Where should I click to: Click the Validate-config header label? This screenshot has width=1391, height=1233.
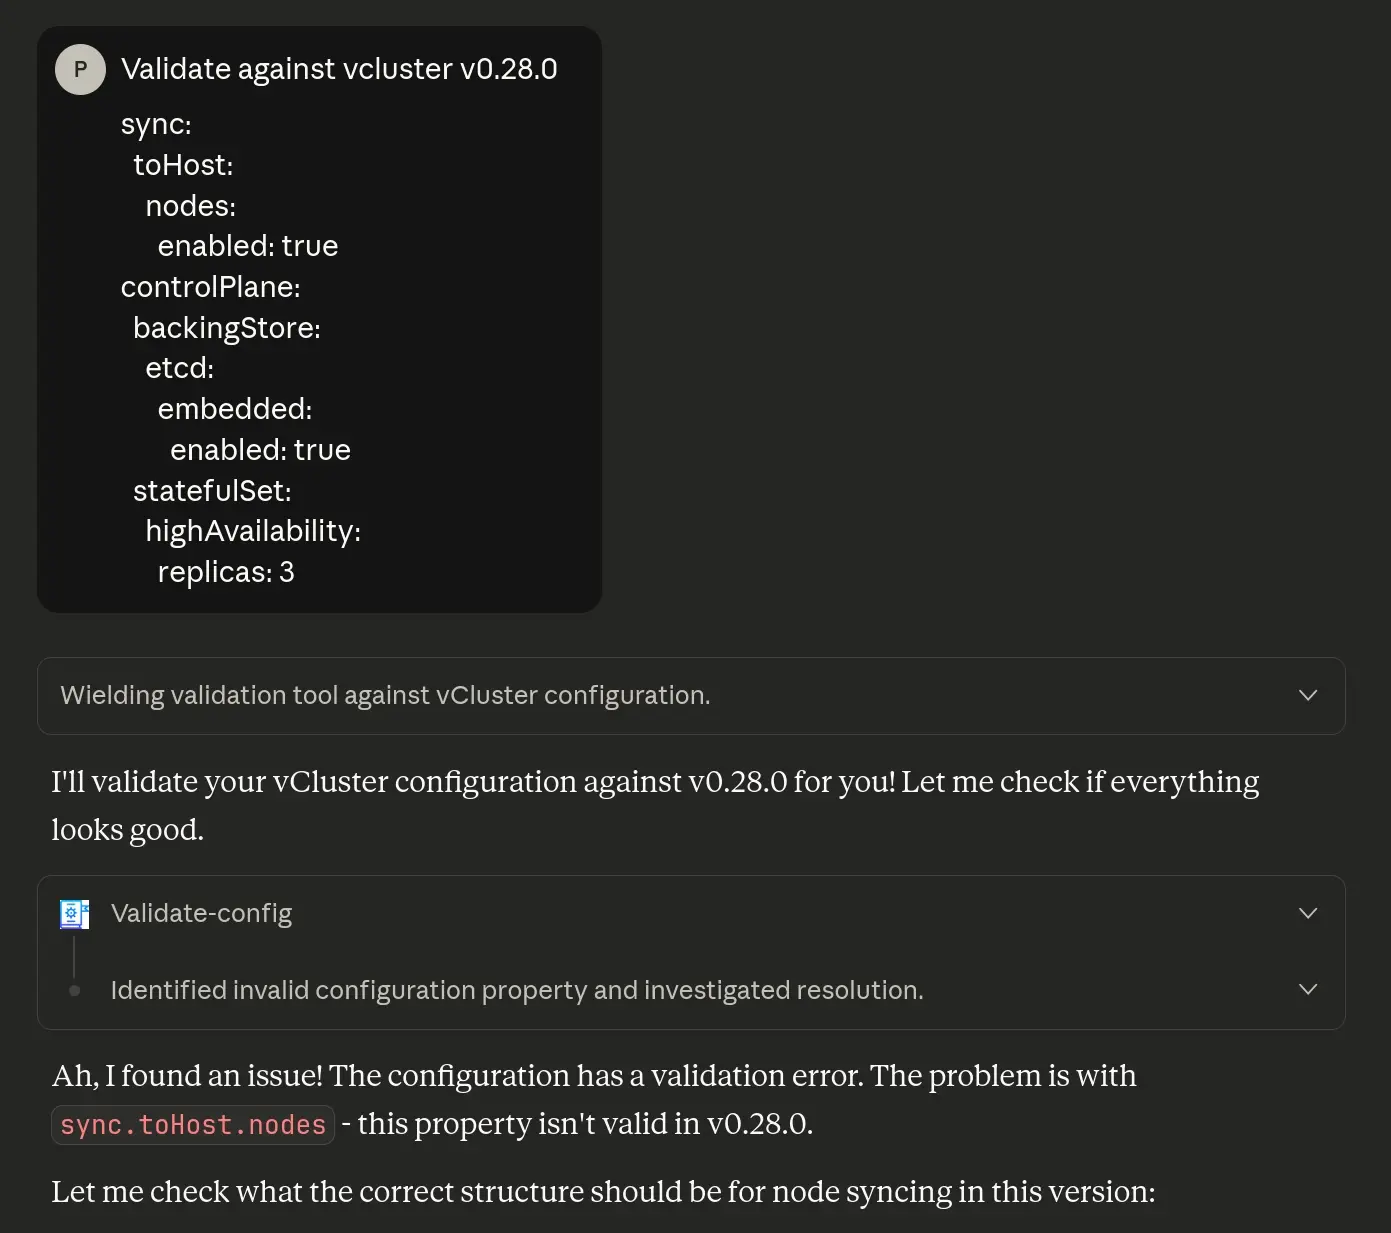pyautogui.click(x=201, y=913)
